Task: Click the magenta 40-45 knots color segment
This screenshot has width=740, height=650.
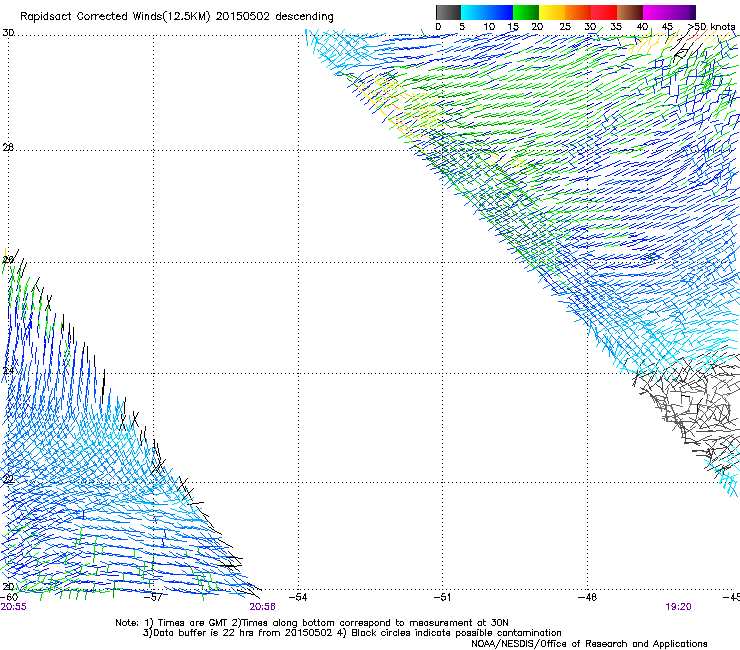Action: pyautogui.click(x=656, y=12)
